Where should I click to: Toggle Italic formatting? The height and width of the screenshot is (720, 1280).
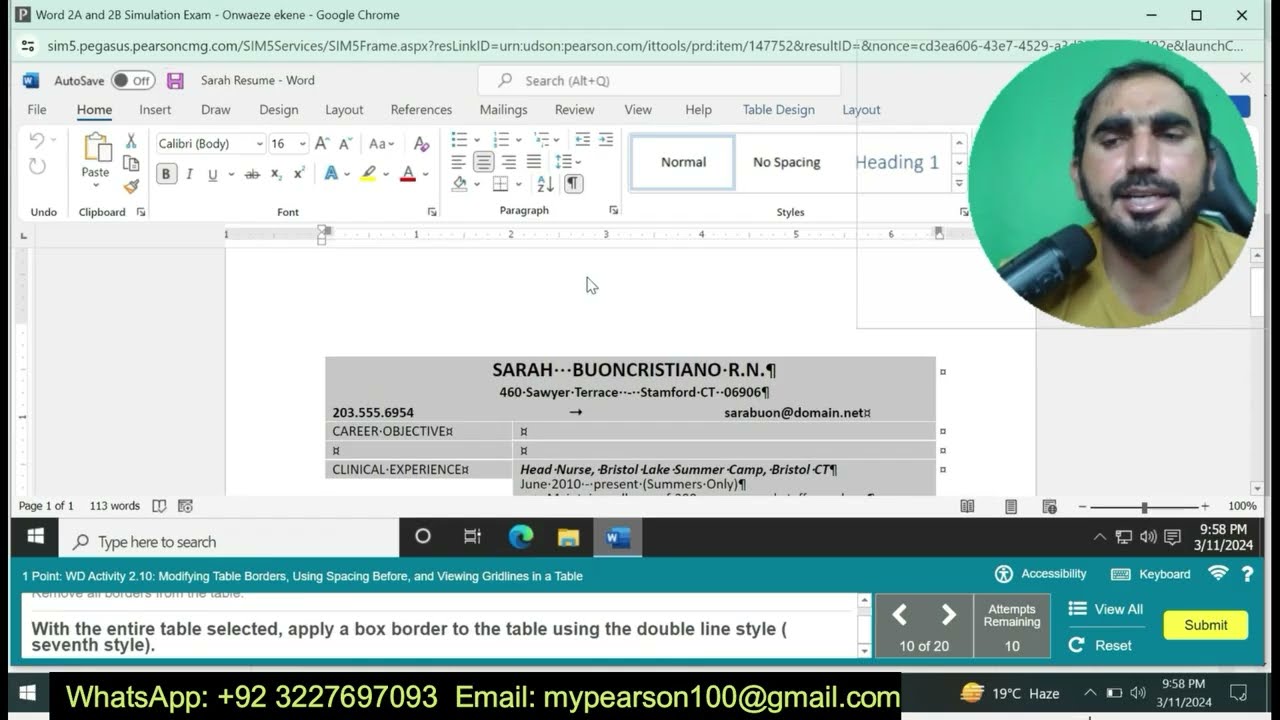point(189,174)
